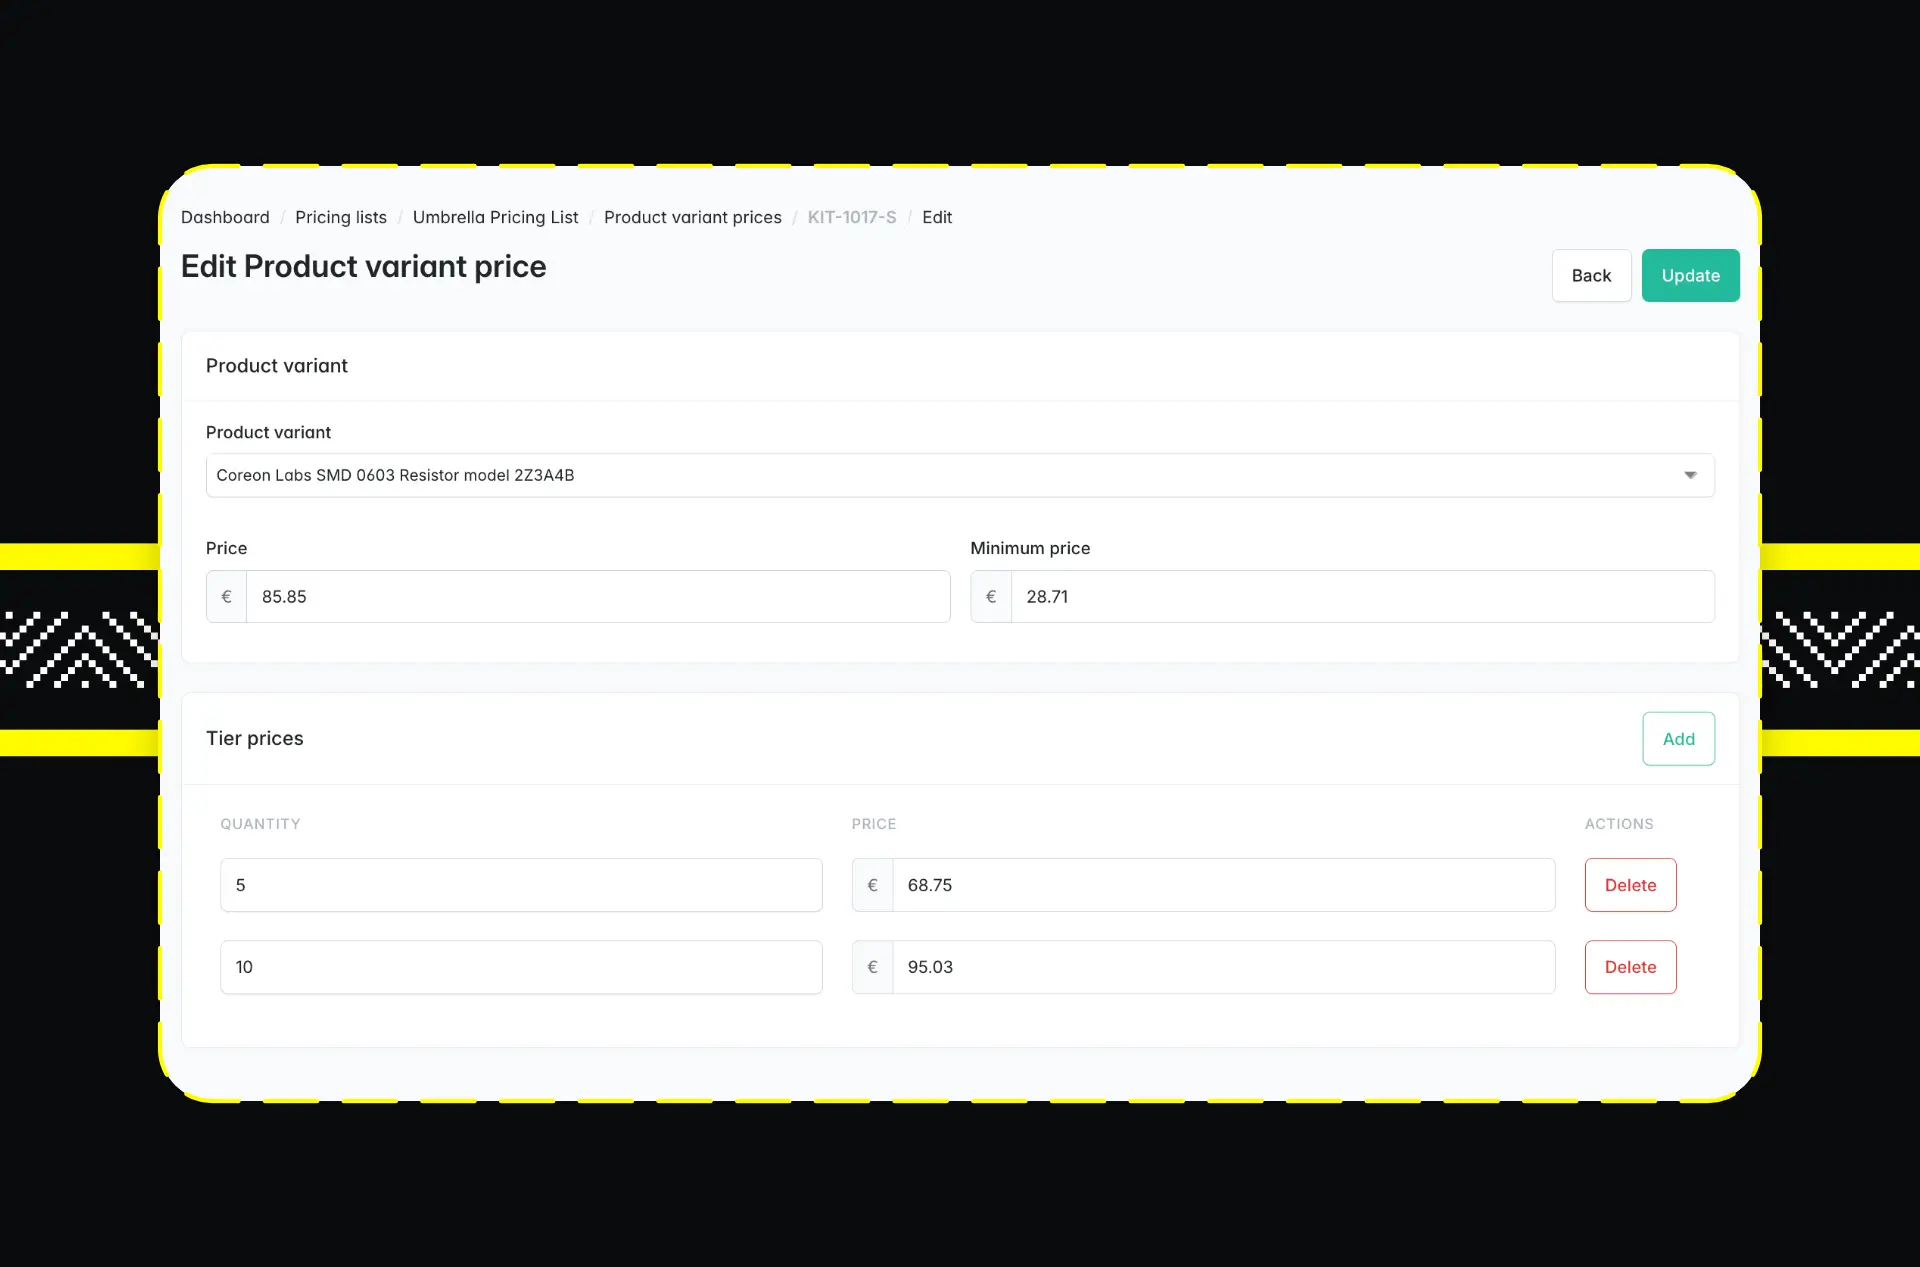Delete the quantity 10 tier row
1920x1267 pixels.
click(x=1630, y=967)
